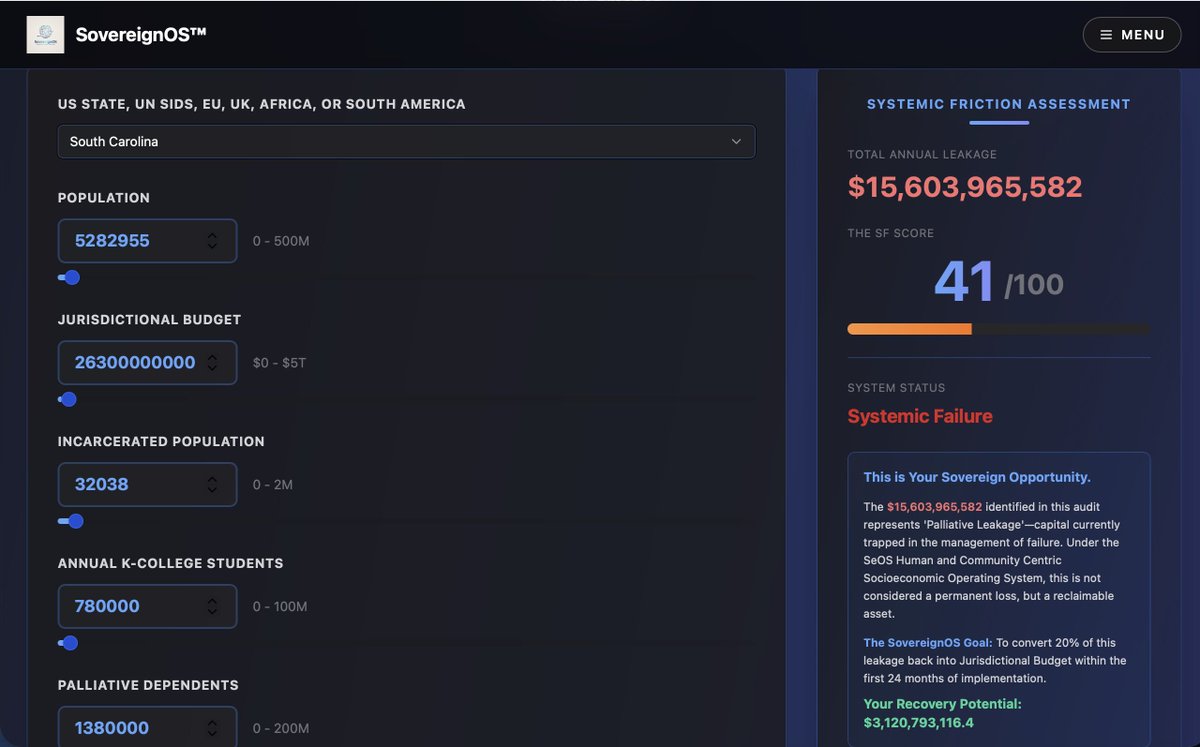The image size is (1200, 747).
Task: Click the K-College Students spinner arrows
Action: tap(212, 607)
